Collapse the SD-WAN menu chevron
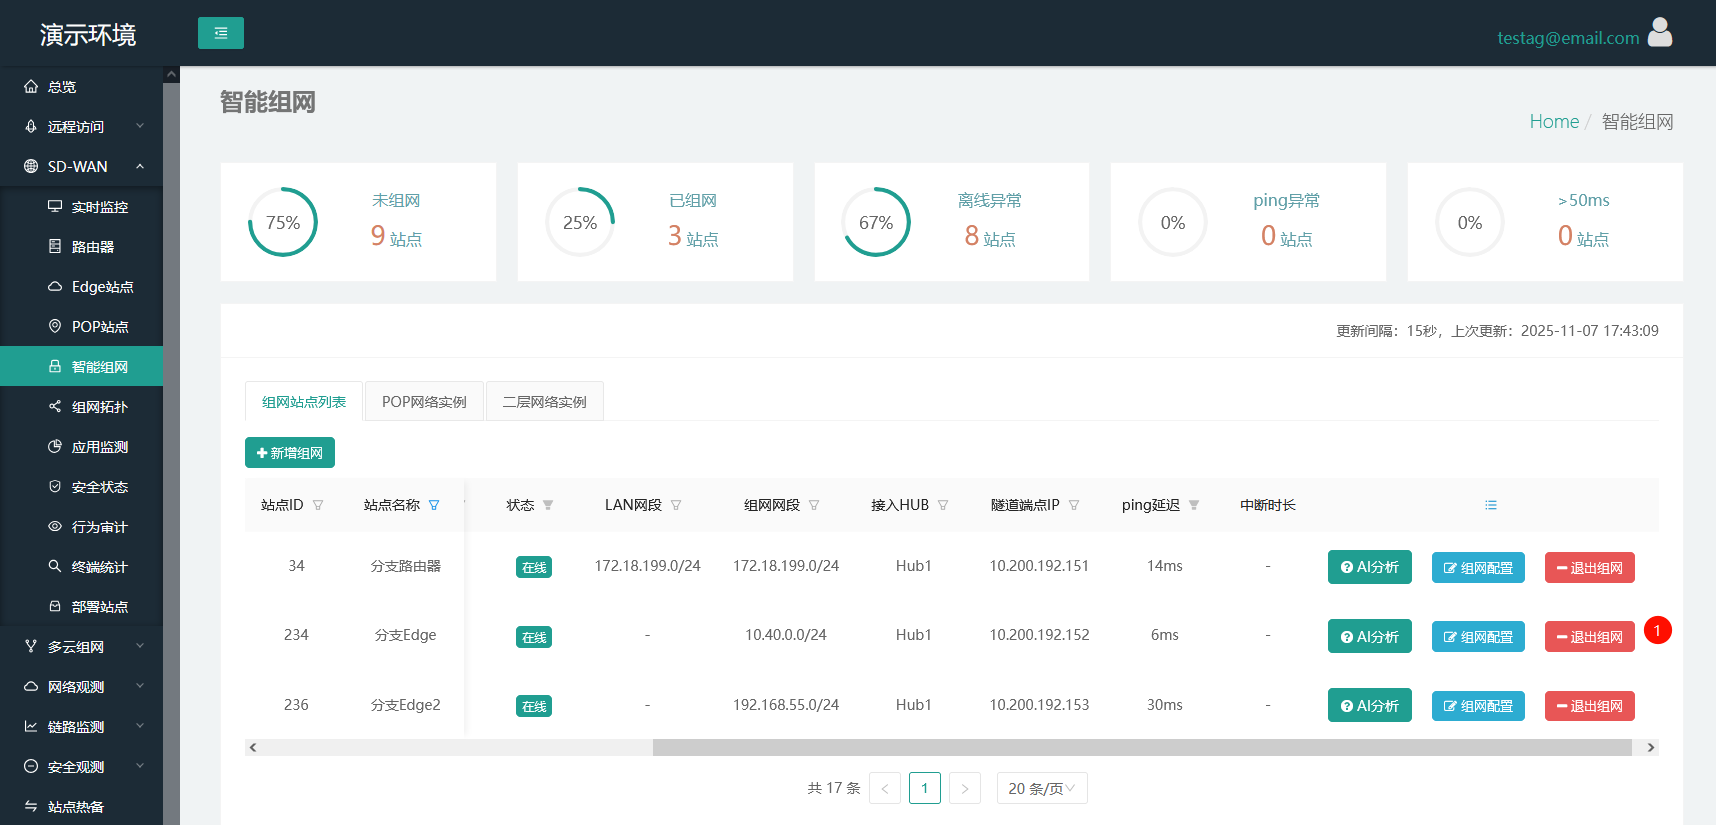Viewport: 1716px width, 825px height. click(x=140, y=166)
